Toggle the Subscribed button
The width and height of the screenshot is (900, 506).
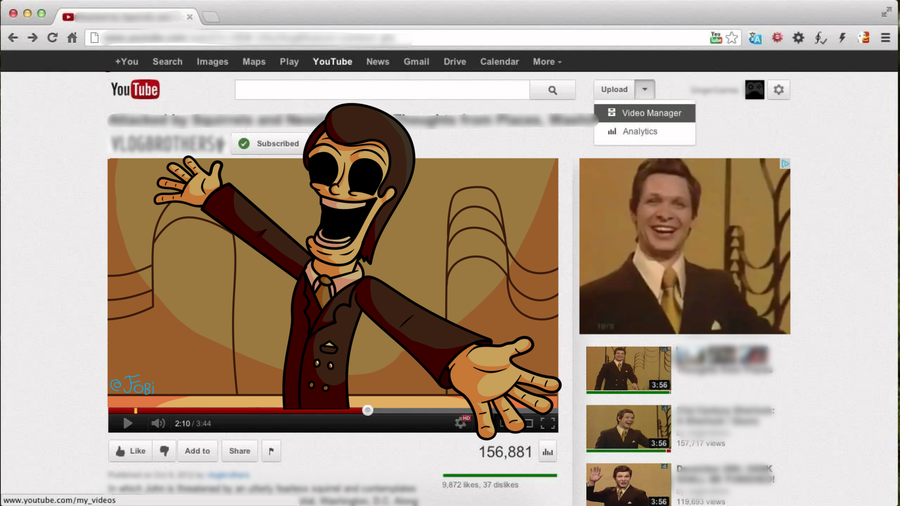coord(270,143)
